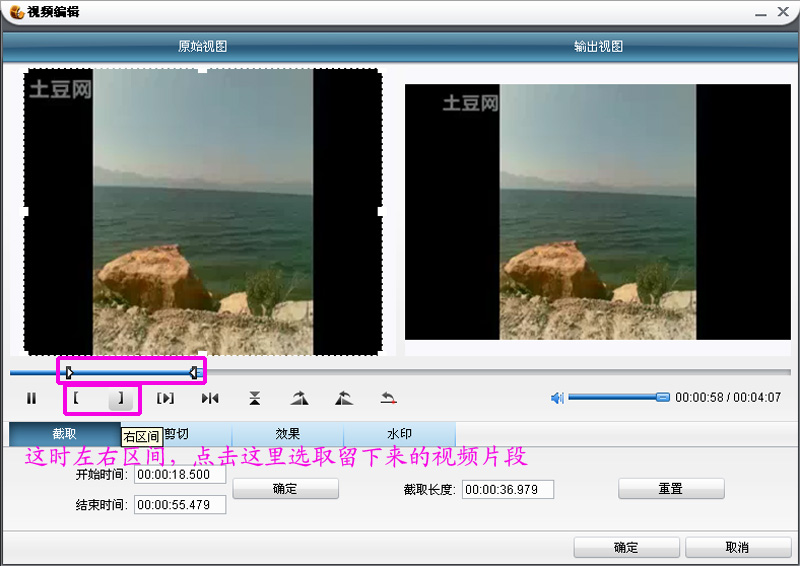Screen dimensions: 800x566
Task: Click the 原始视图 header label
Action: [x=203, y=46]
